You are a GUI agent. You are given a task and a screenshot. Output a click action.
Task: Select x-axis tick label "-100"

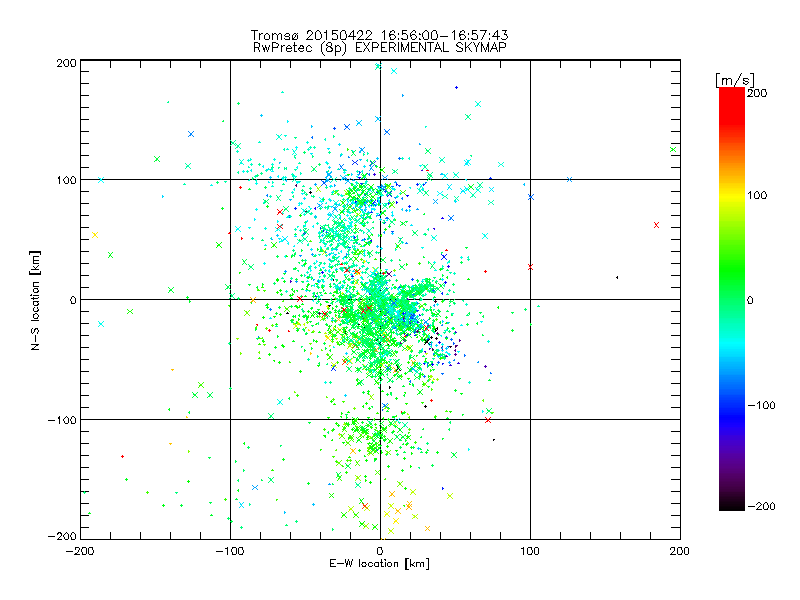click(230, 551)
